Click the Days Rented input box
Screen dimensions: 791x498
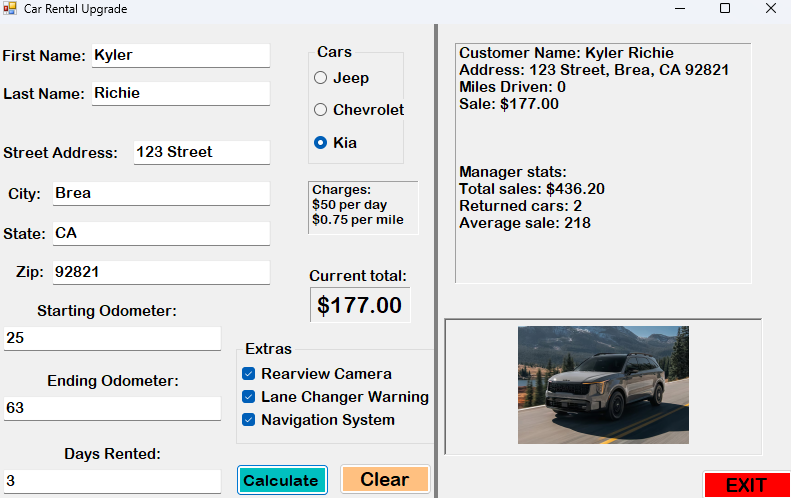pyautogui.click(x=111, y=481)
